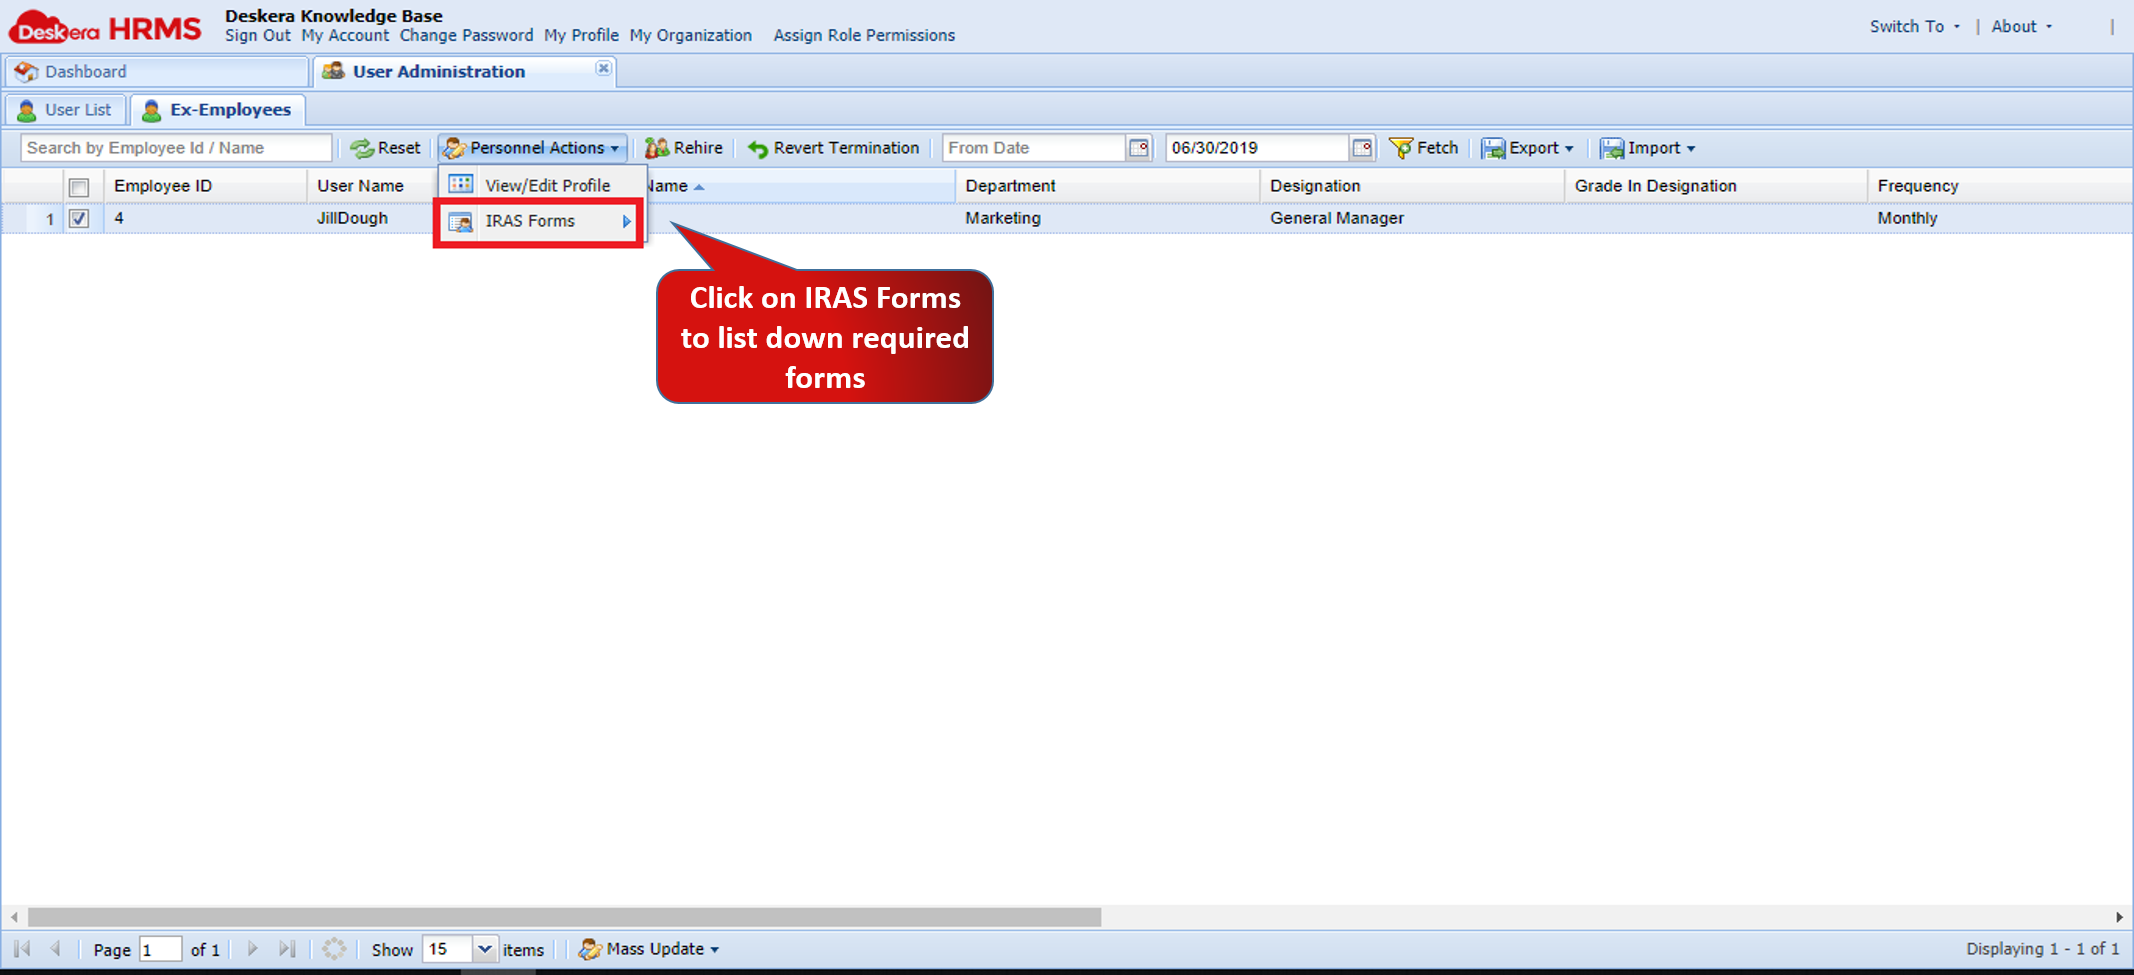Click the Sign Out link
Viewport: 2134px width, 975px height.
(x=257, y=36)
